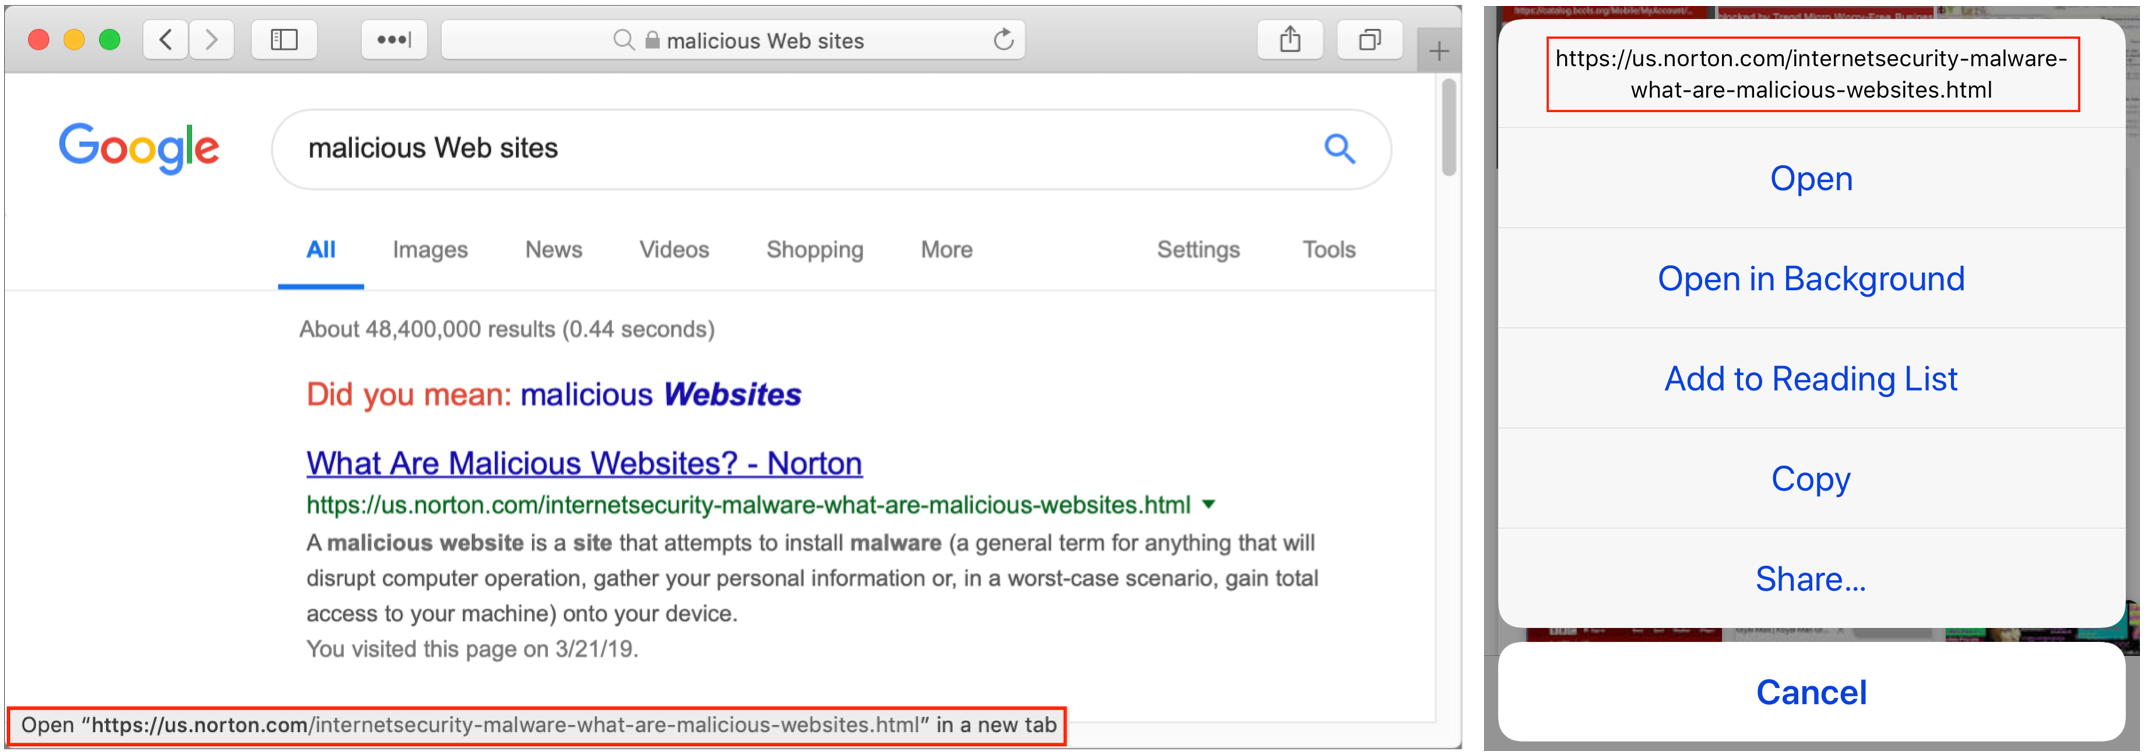Click the status bar 'Open … in a new tab' text
Viewport: 2144px width, 756px height.
(538, 725)
